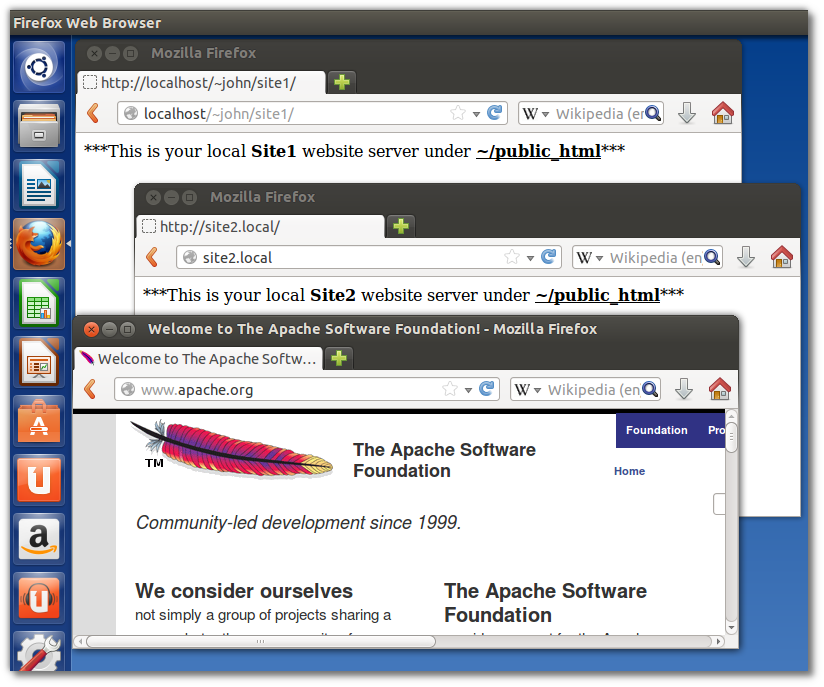Screen dimensions: 824x687
Task: Click the Firefox icon in the launcher
Action: (39, 244)
